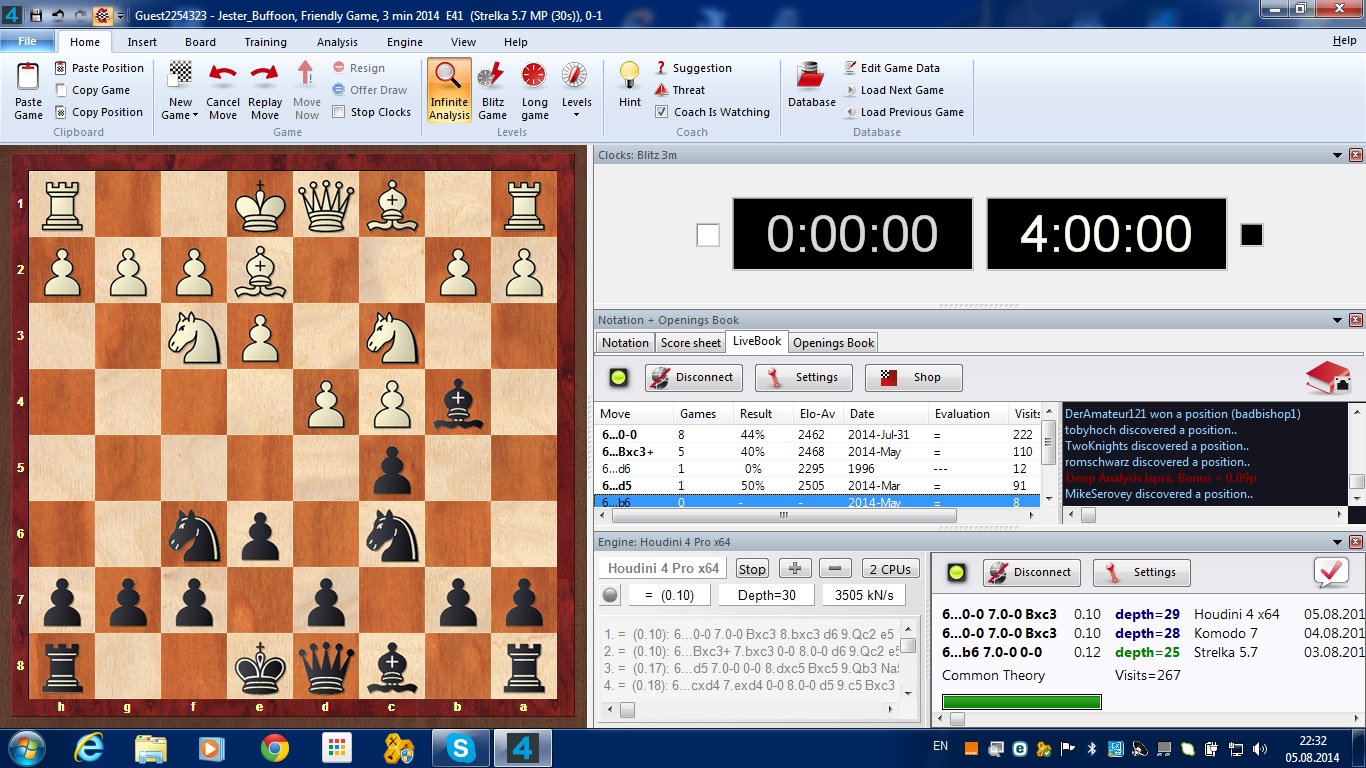The width and height of the screenshot is (1366, 768).
Task: Expand the Clocks panel dropdown arrow
Action: pos(1337,155)
